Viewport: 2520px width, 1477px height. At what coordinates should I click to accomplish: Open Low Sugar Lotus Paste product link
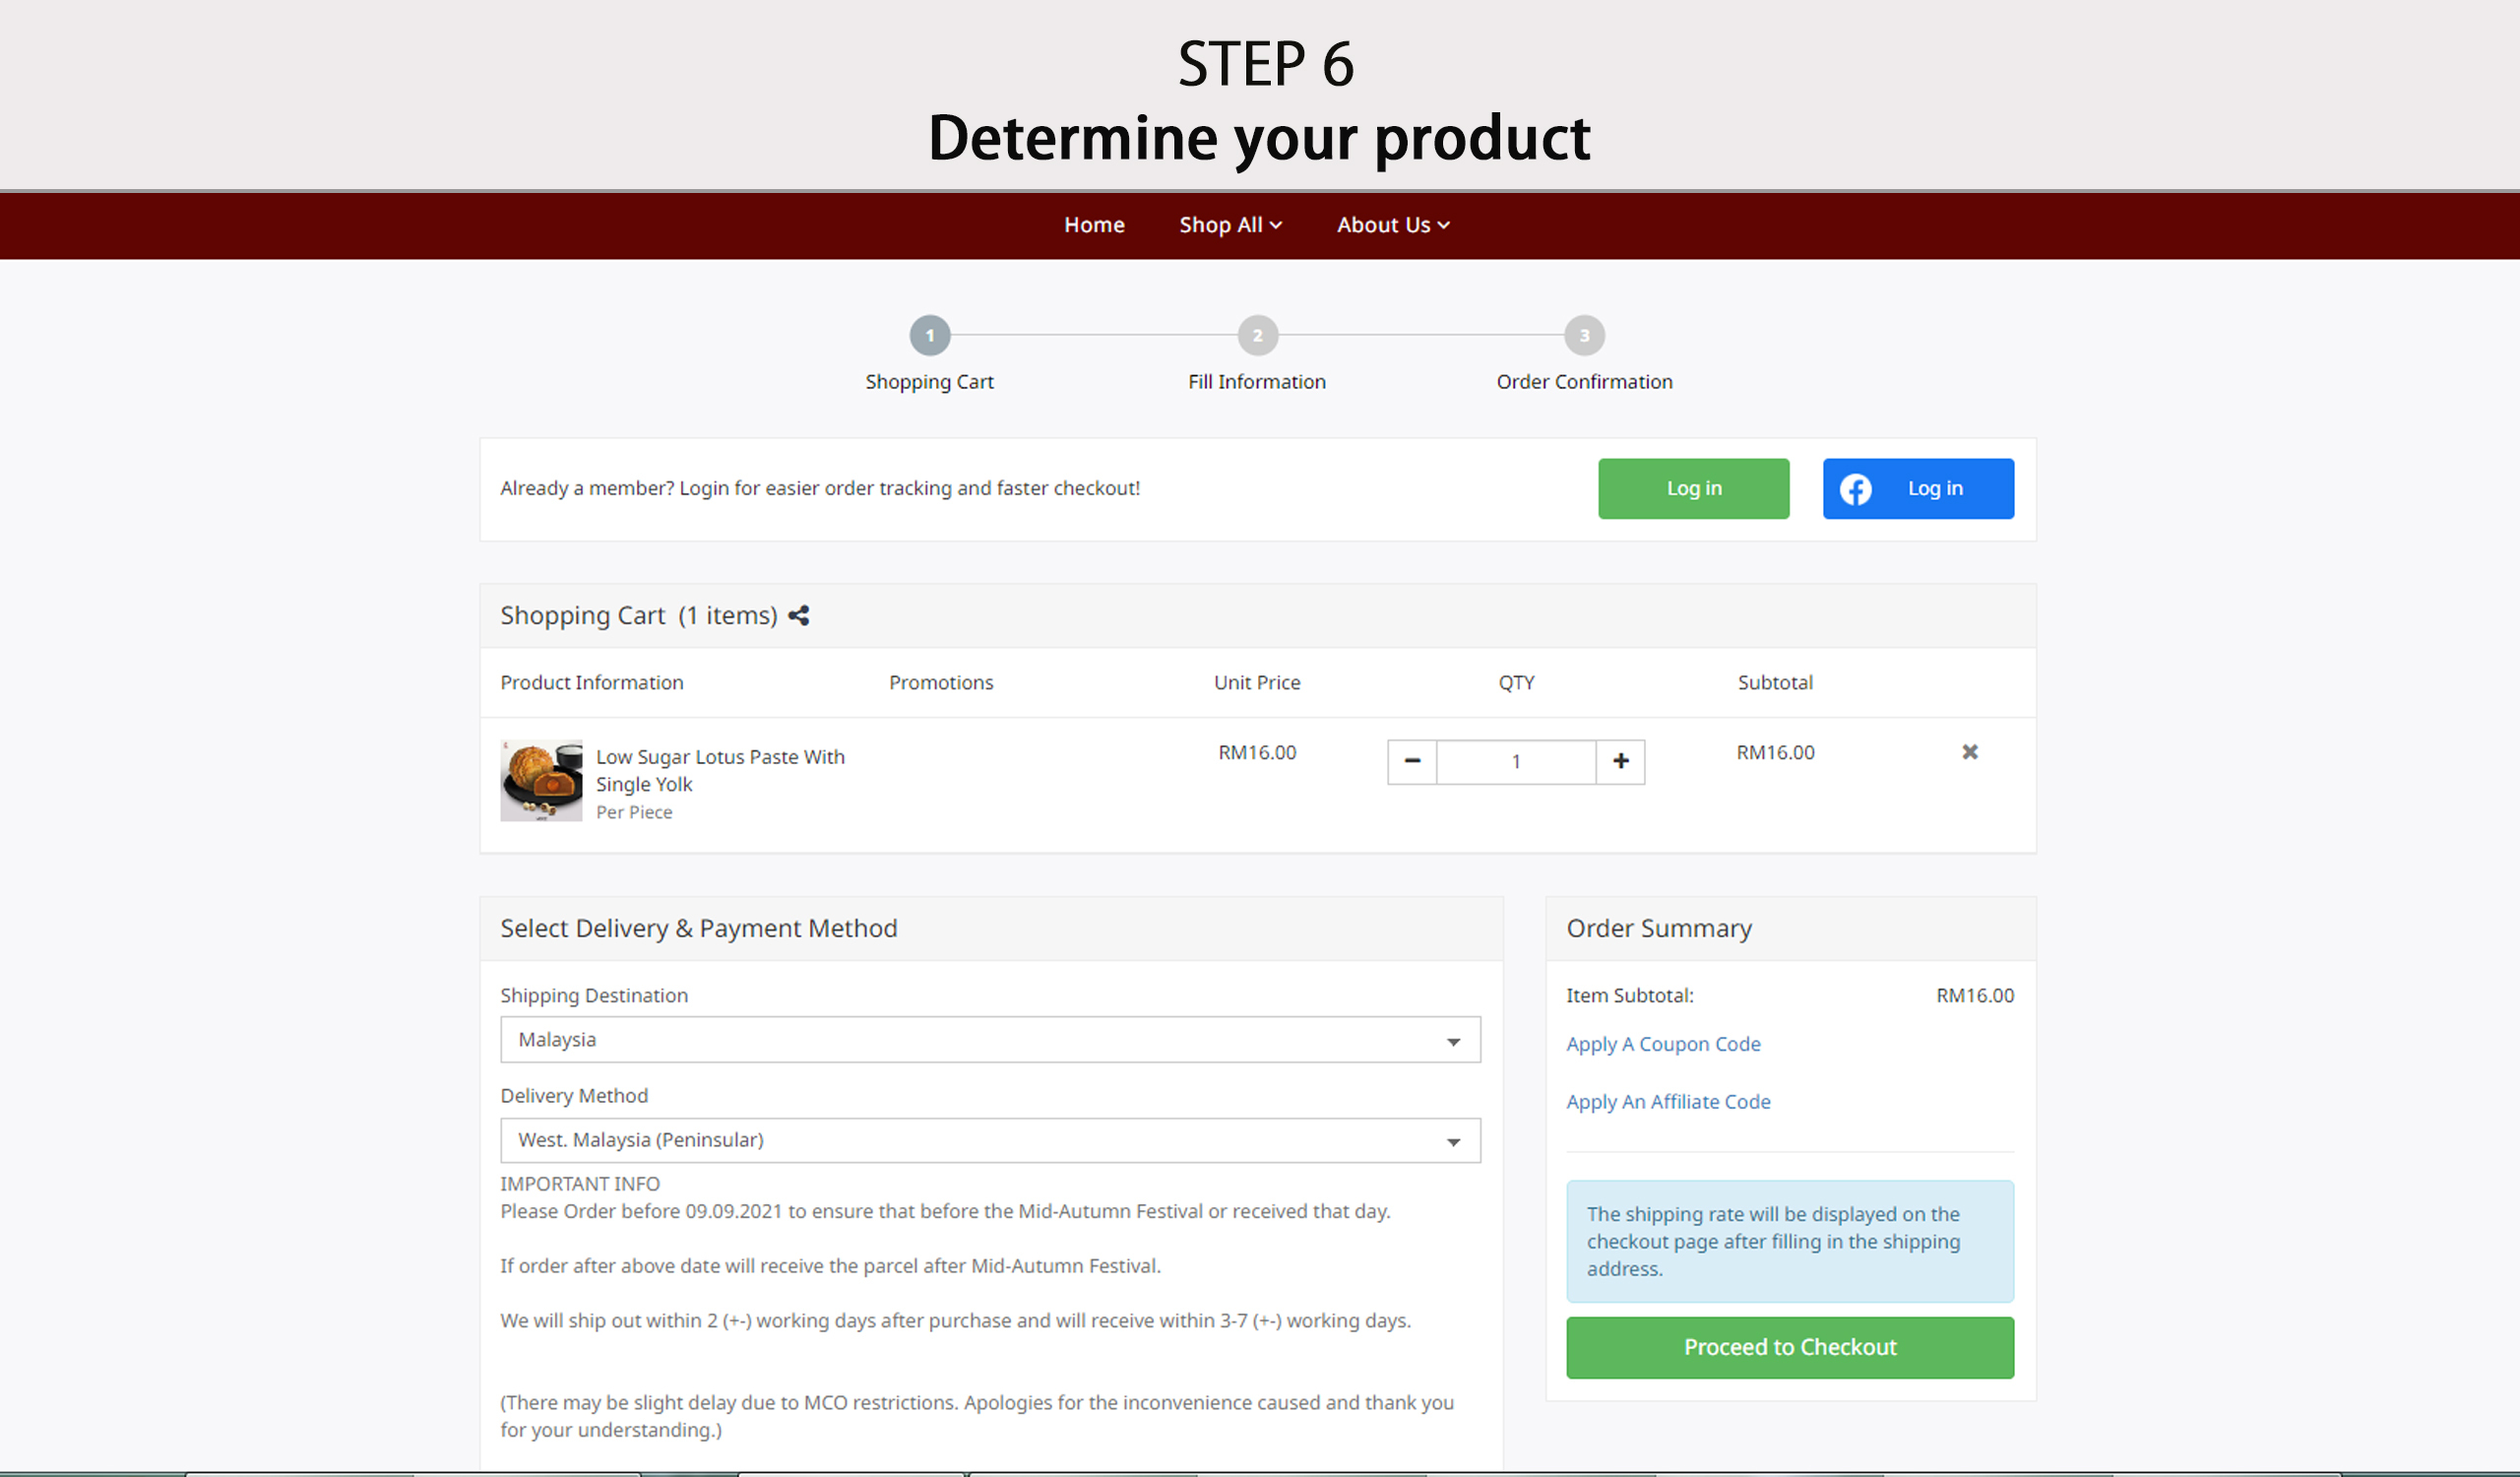pyautogui.click(x=719, y=770)
